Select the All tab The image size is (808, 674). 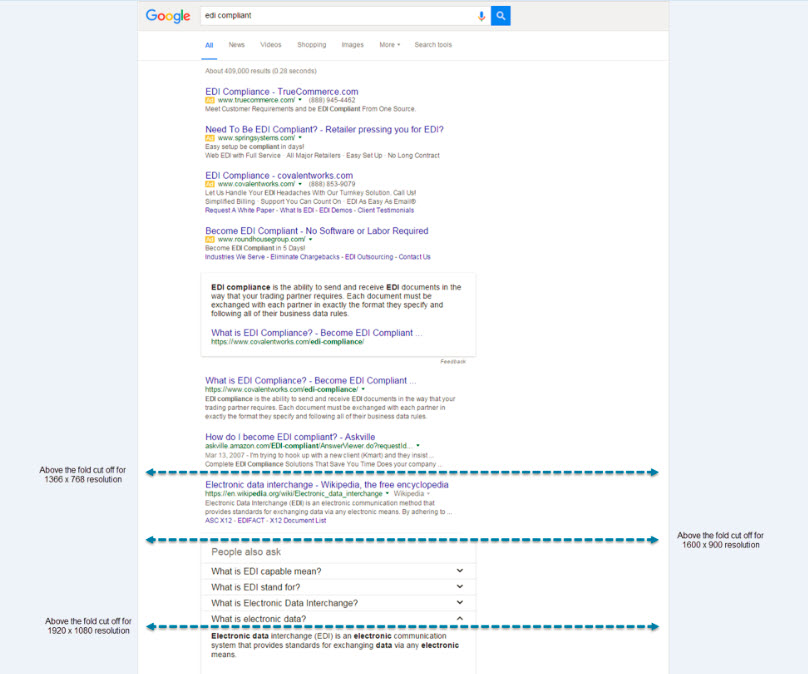click(x=209, y=45)
